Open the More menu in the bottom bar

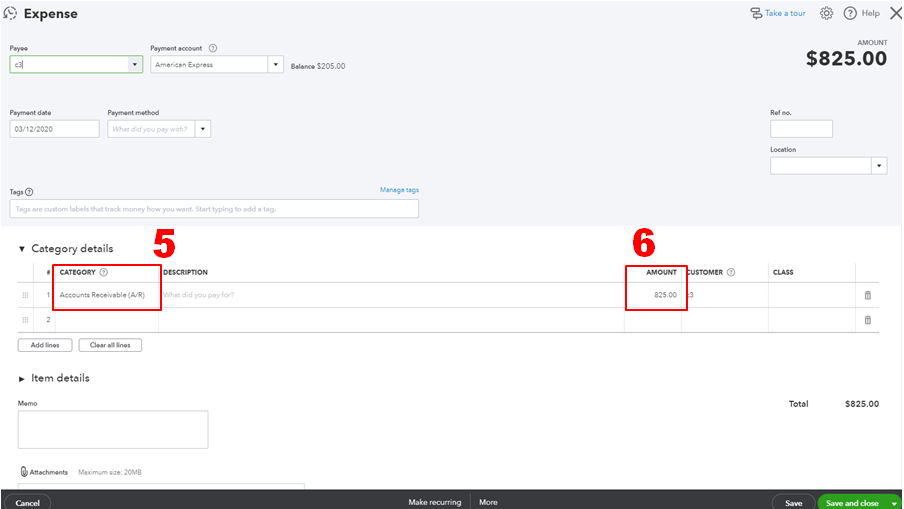(x=488, y=502)
